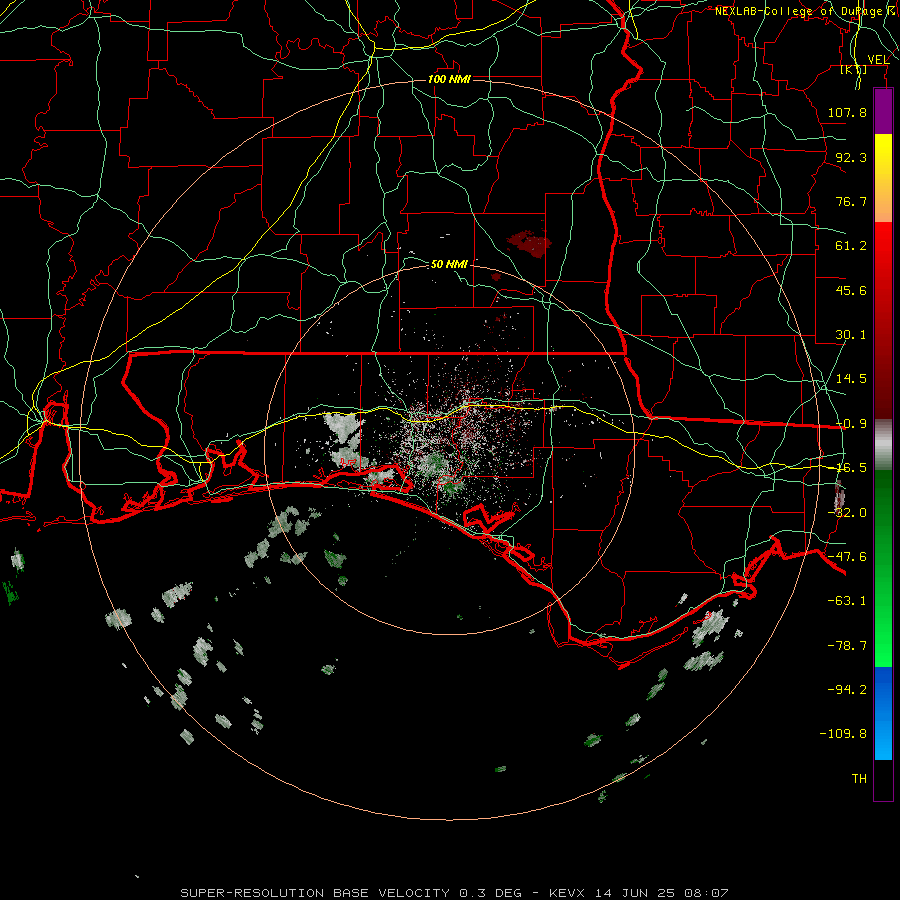Screen dimensions: 900x900
Task: Select the -0.9 velocity scale value
Action: point(851,424)
